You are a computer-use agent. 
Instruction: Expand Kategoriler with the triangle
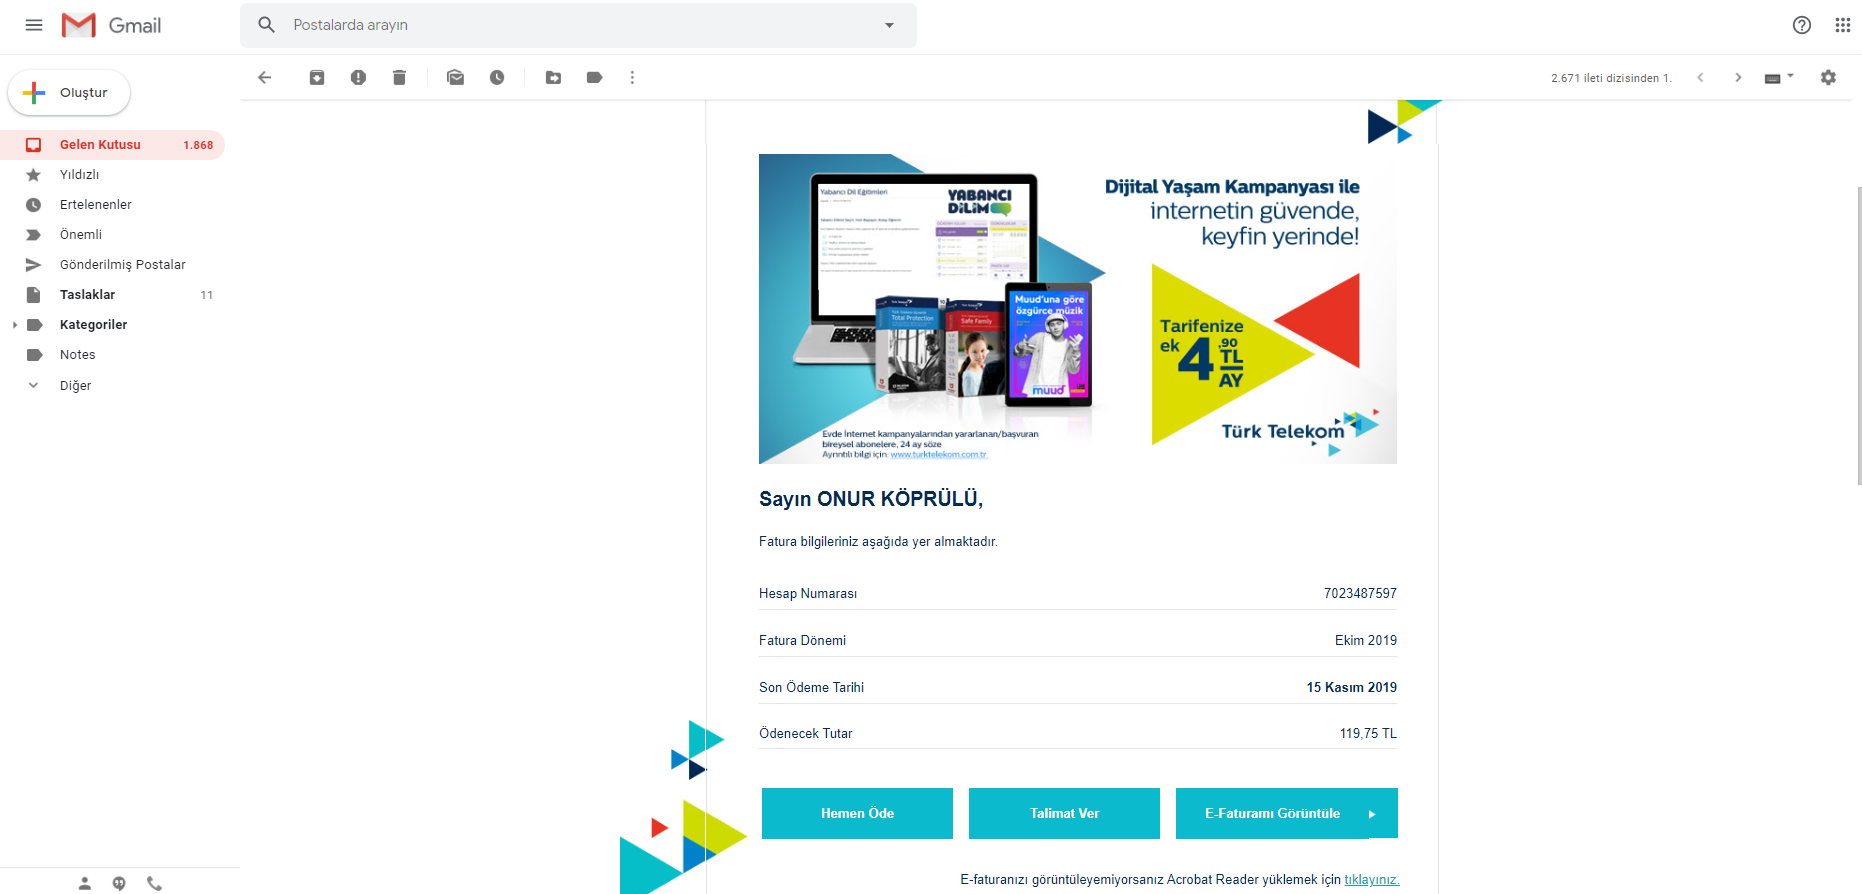[14, 325]
